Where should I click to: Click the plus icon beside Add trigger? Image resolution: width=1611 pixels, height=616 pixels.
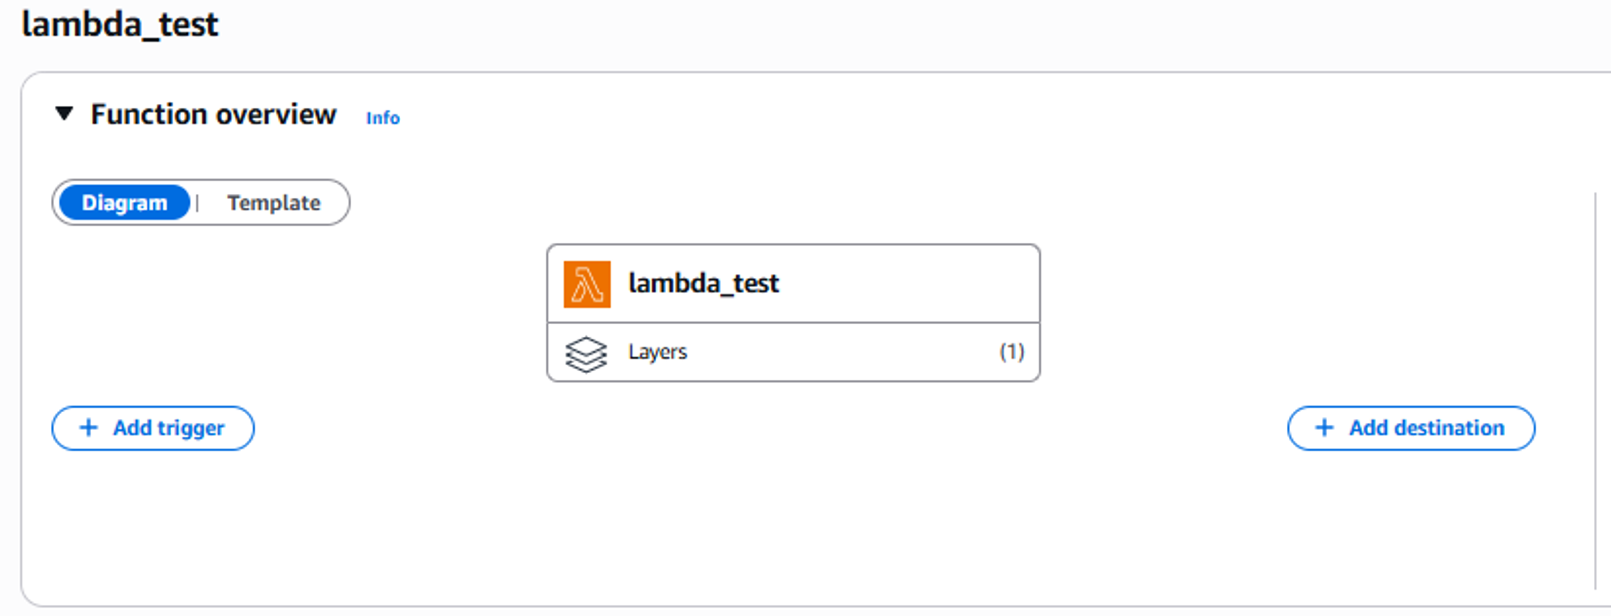[x=89, y=428]
